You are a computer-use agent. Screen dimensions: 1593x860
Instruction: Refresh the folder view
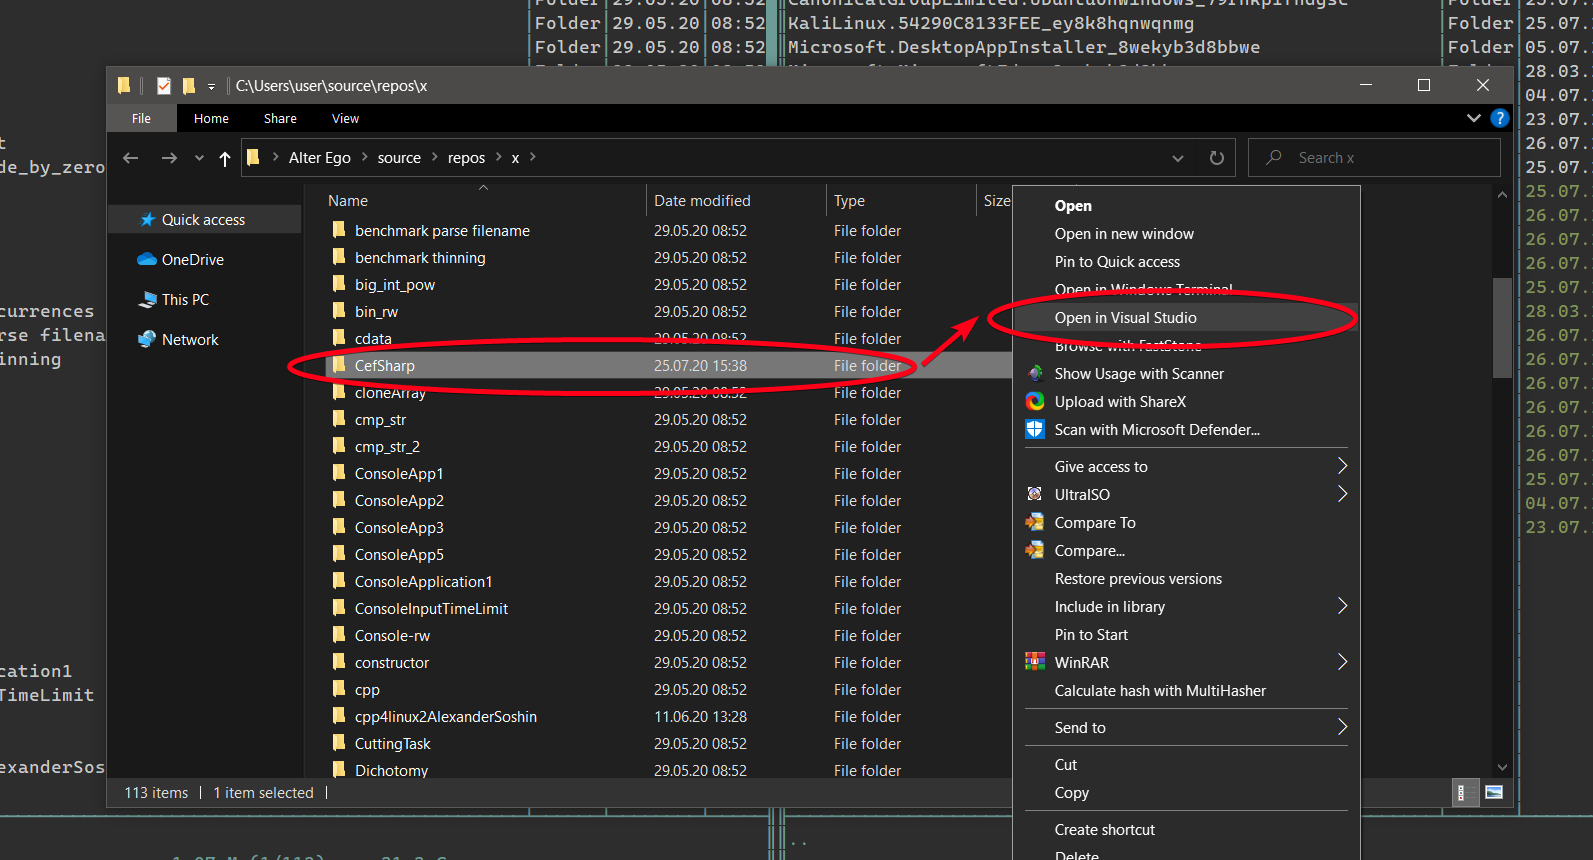point(1217,158)
